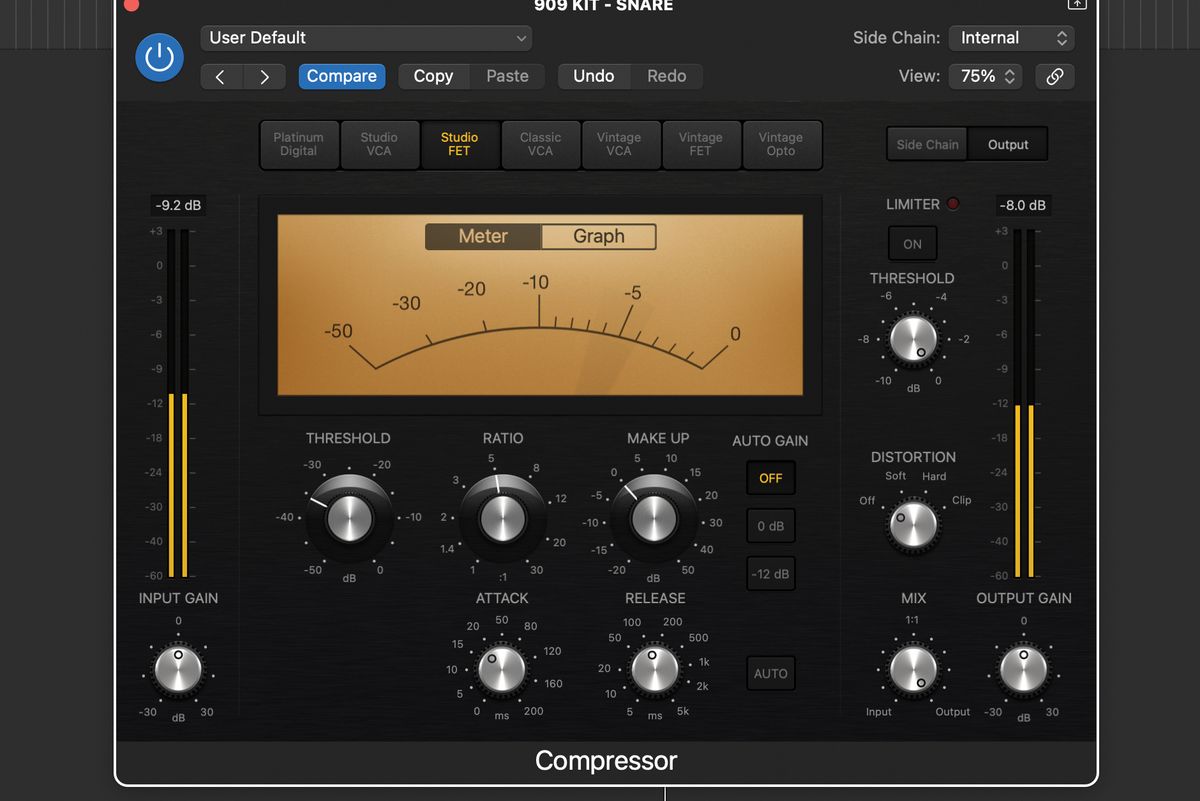Click the upward arrow icon in the top corner

[x=1077, y=5]
